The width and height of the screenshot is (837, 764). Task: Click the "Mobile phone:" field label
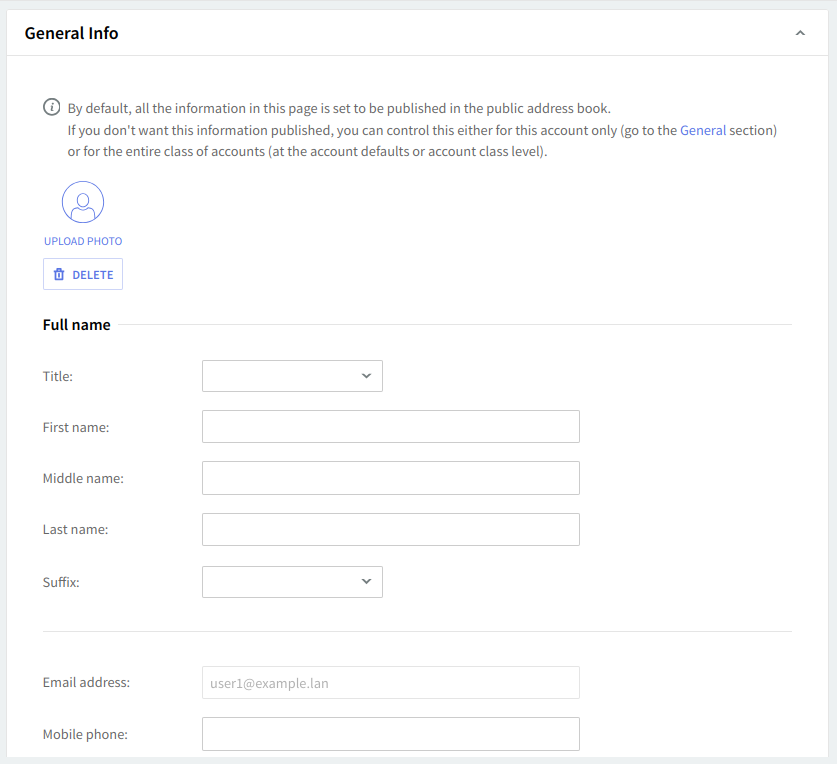click(x=85, y=735)
